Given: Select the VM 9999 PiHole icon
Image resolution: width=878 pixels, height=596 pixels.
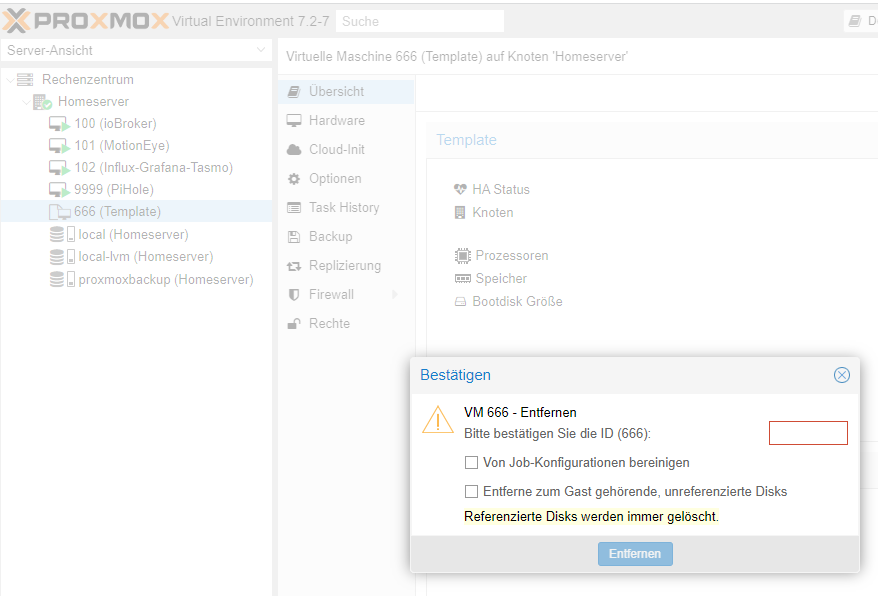Looking at the screenshot, I should point(59,189).
